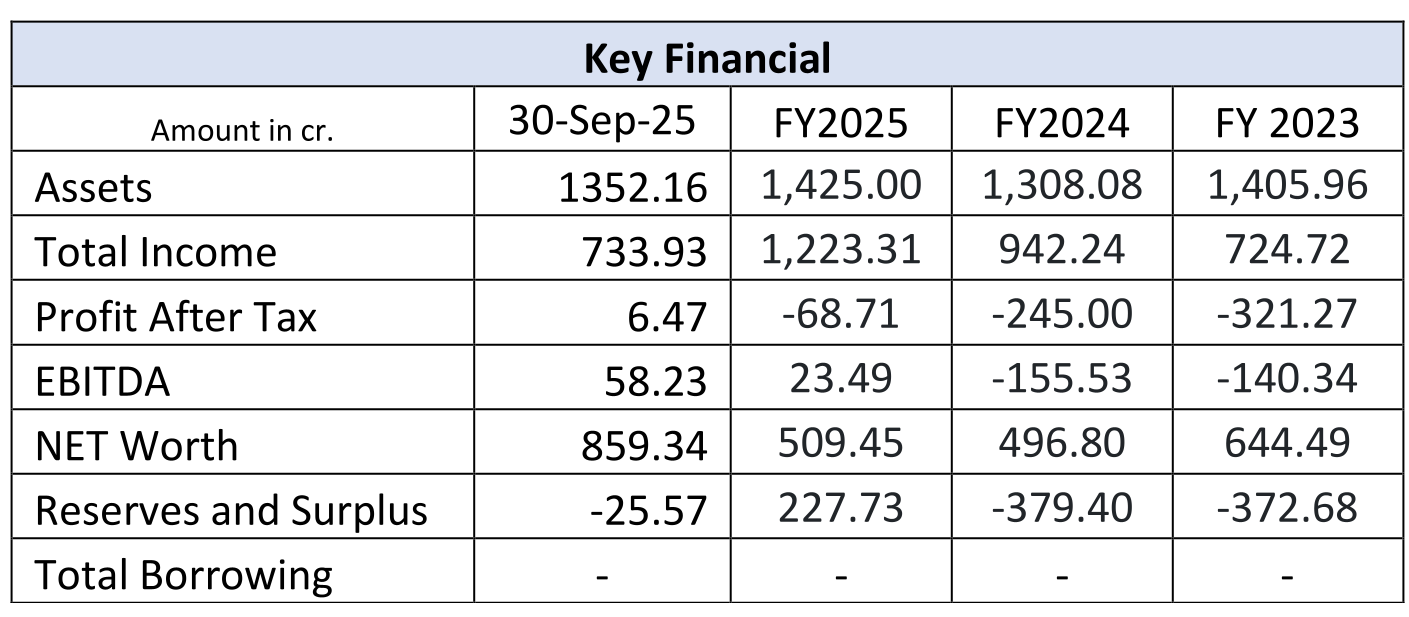Click the FY2024 column header
The height and width of the screenshot is (617, 1409).
click(1062, 123)
